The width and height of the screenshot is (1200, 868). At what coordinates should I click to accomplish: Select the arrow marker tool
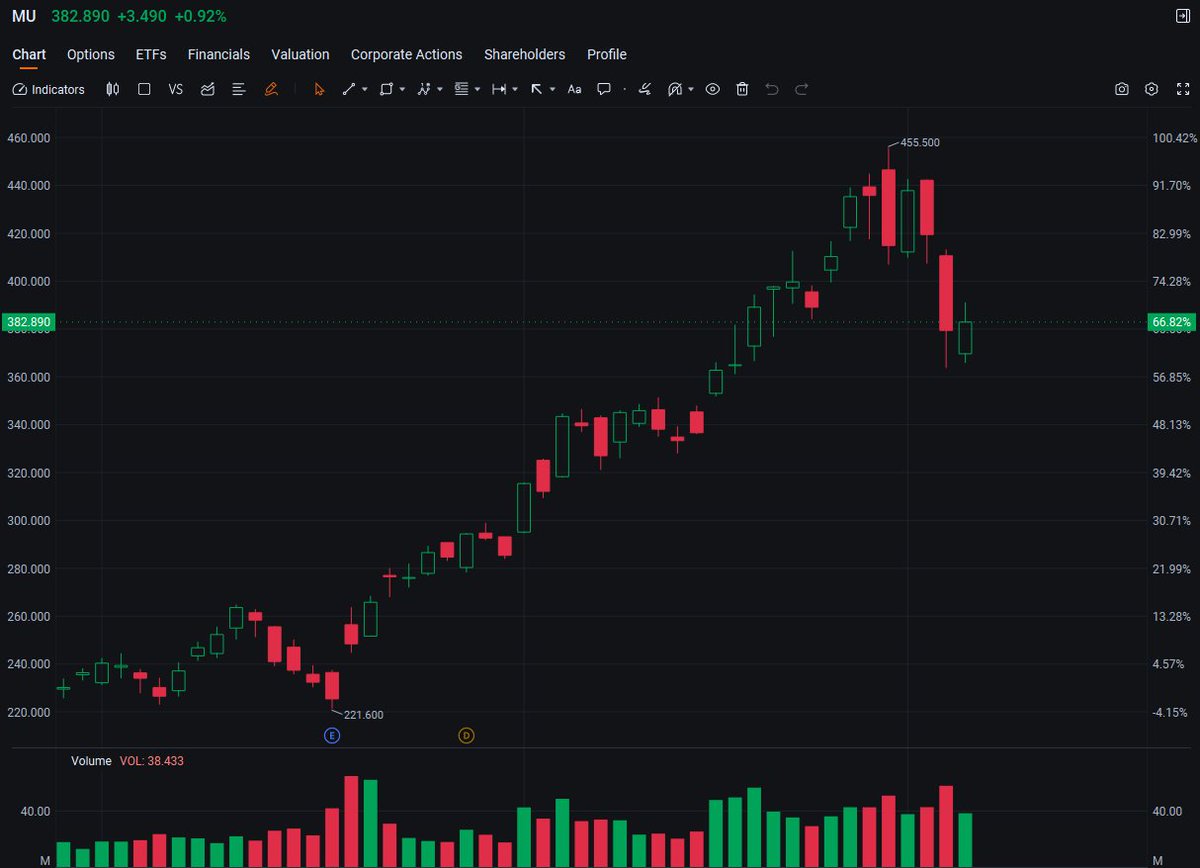[536, 89]
